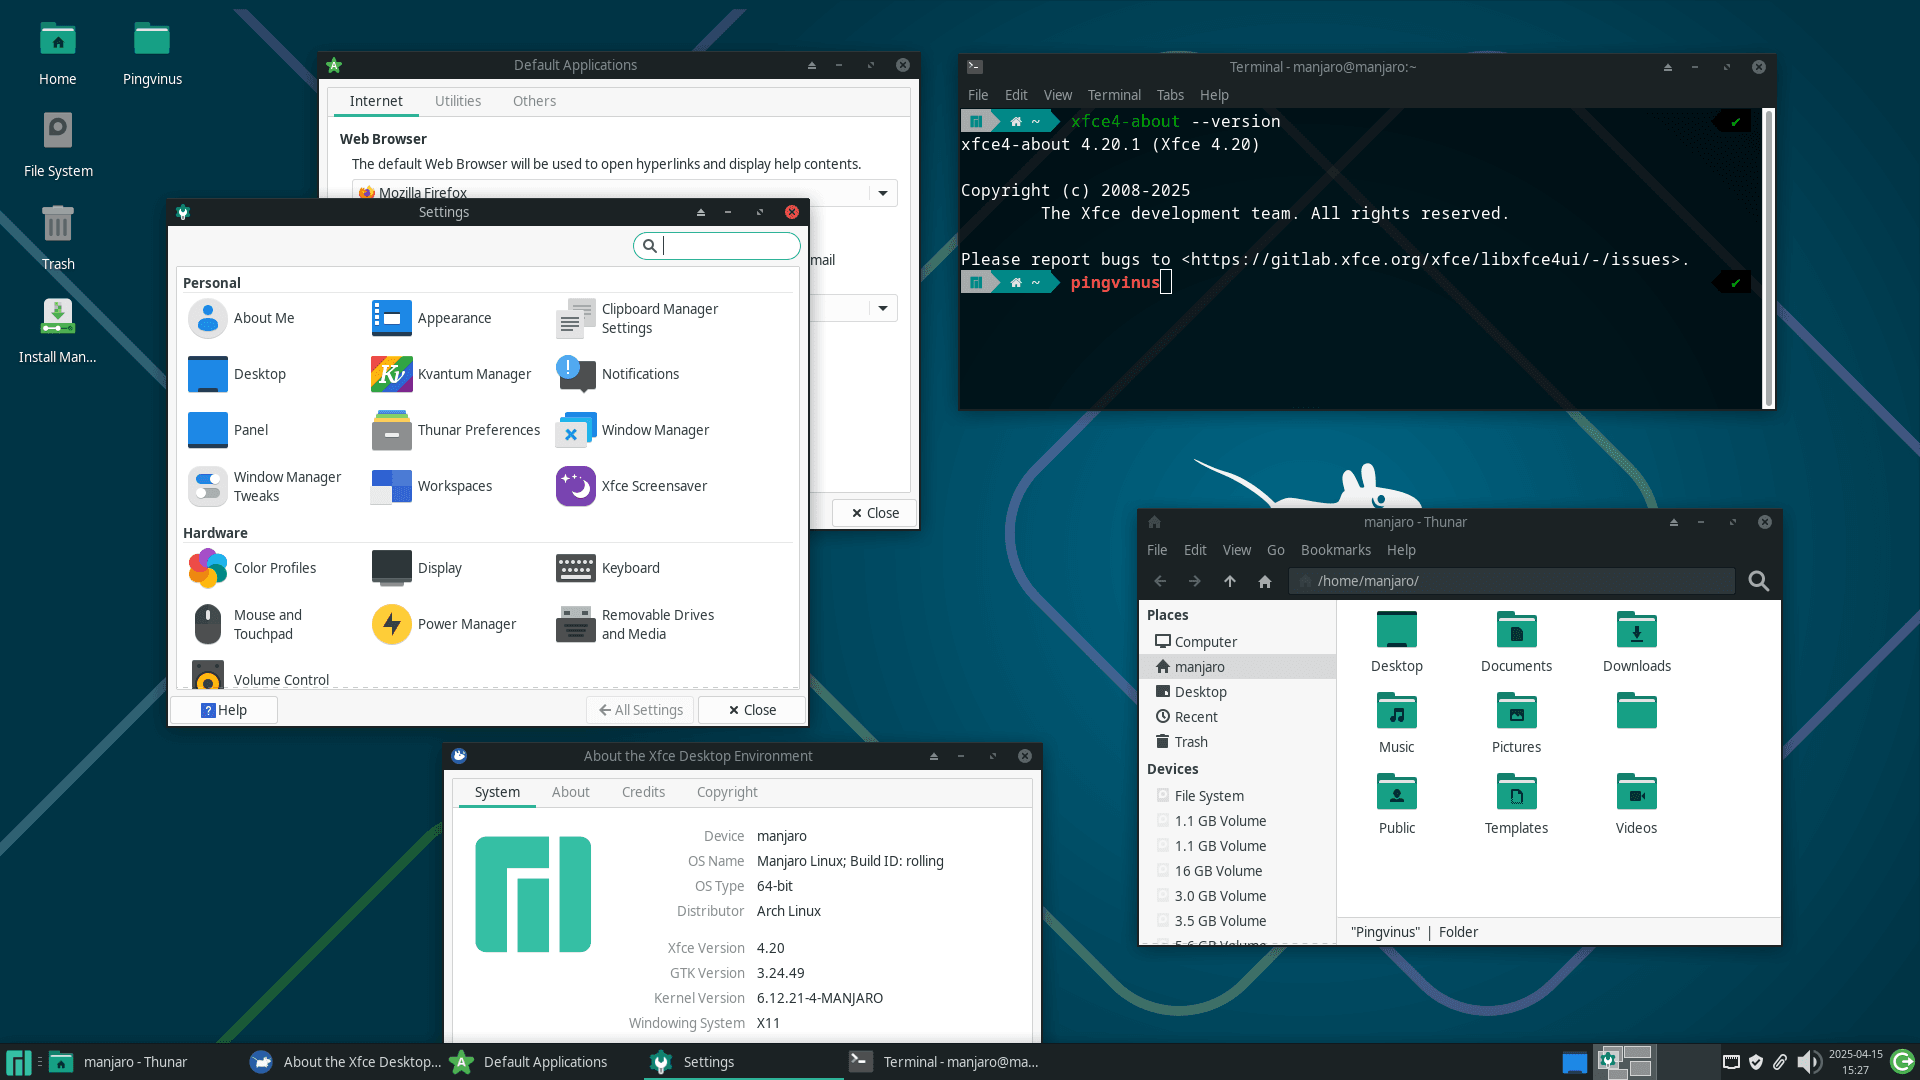
Task: Open the Templates folder in Thunar
Action: click(x=1516, y=804)
